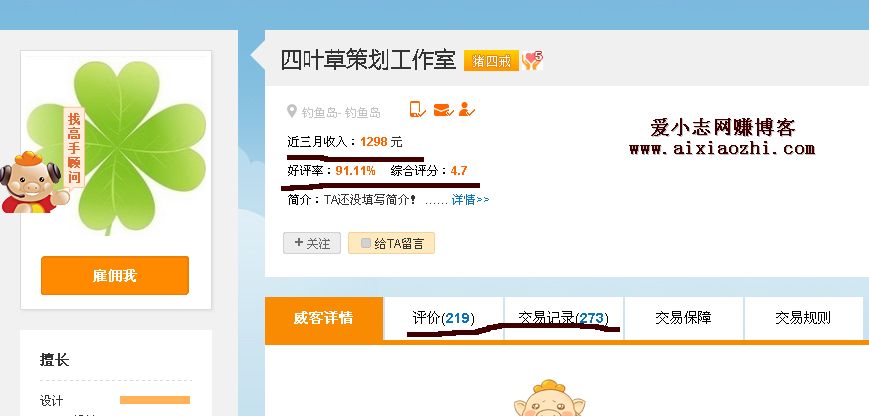Click the real-name verified person icon
Viewport: 869px width, 416px height.
467,109
